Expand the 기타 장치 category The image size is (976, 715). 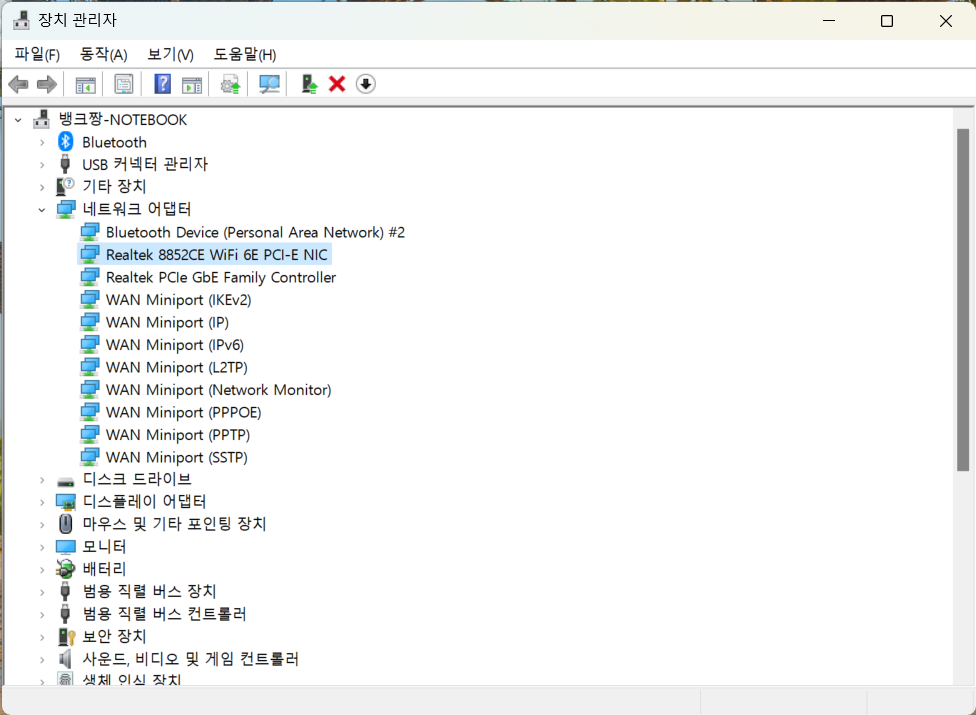(42, 187)
